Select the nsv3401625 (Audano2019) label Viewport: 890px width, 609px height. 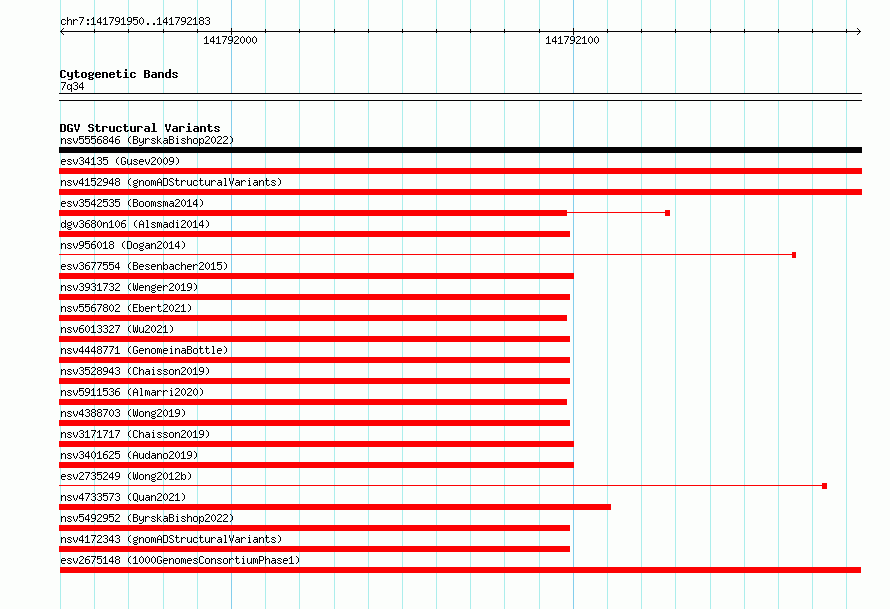tap(129, 455)
